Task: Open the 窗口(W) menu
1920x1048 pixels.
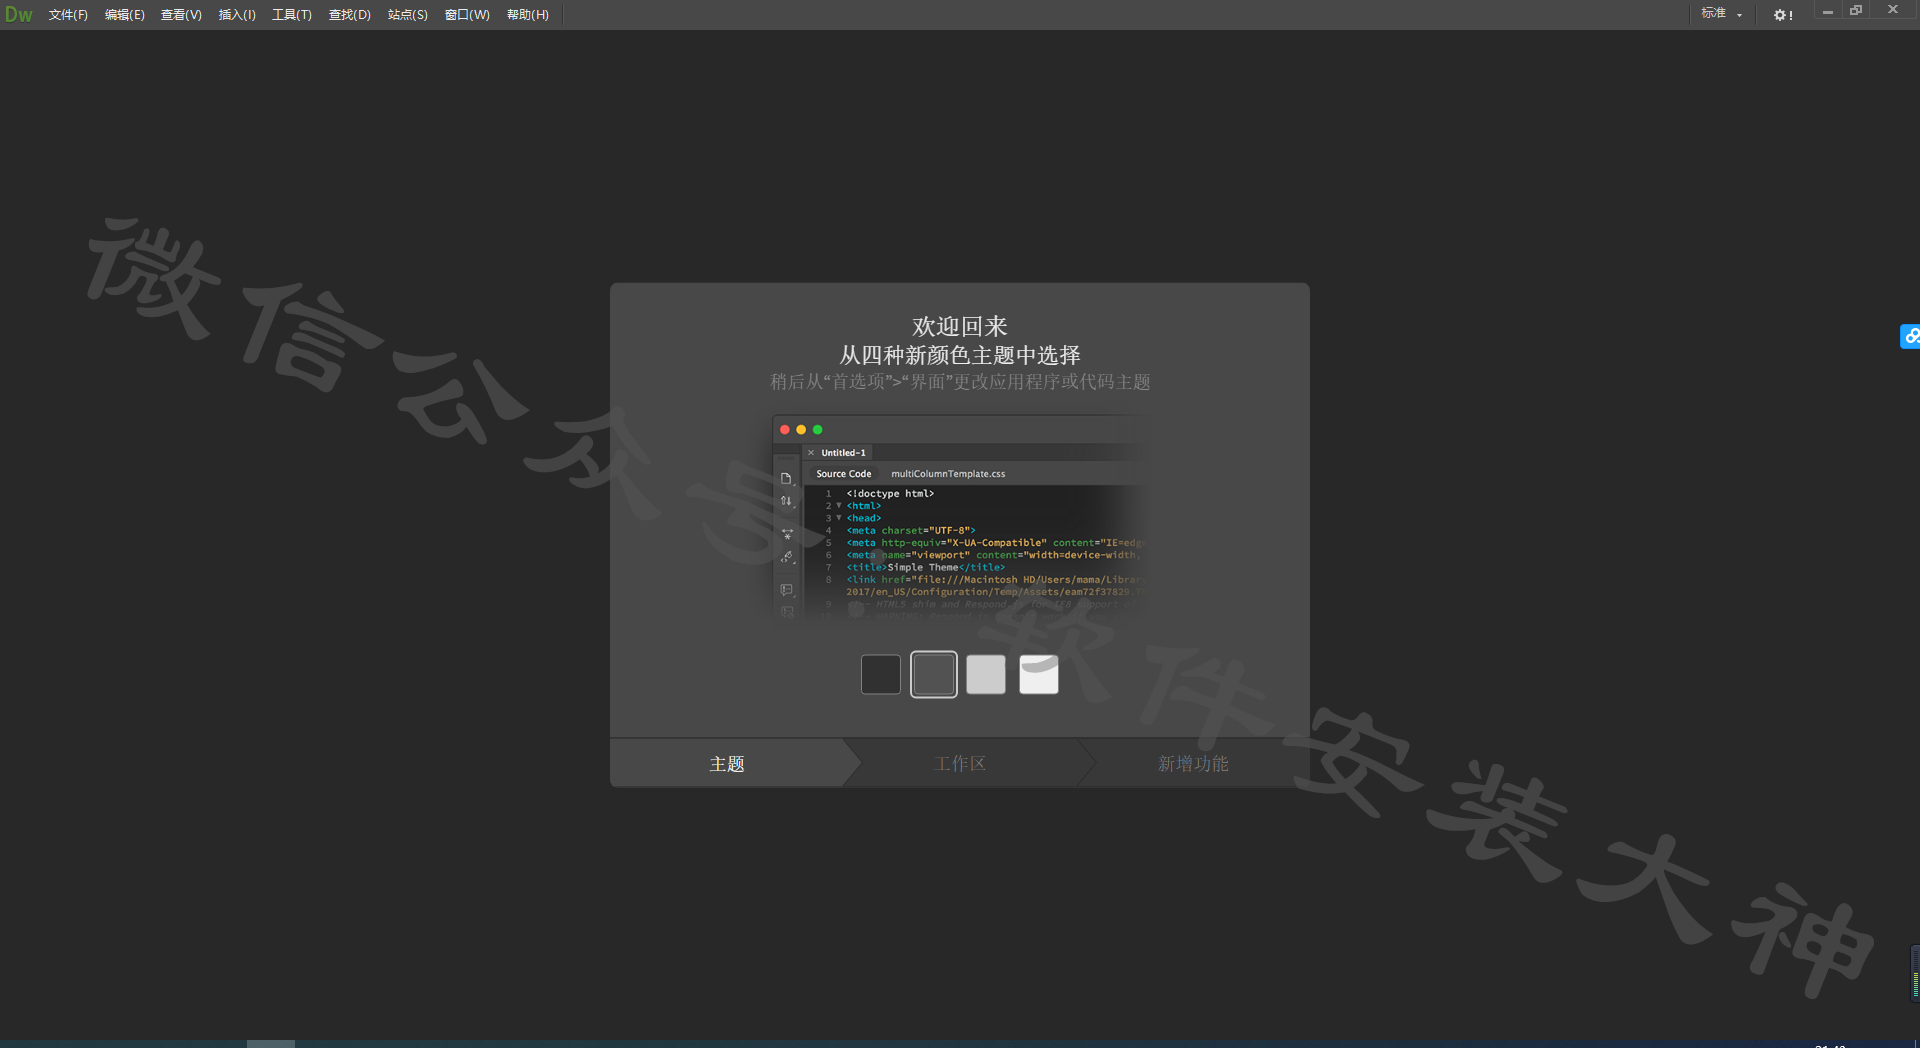Action: pos(467,15)
